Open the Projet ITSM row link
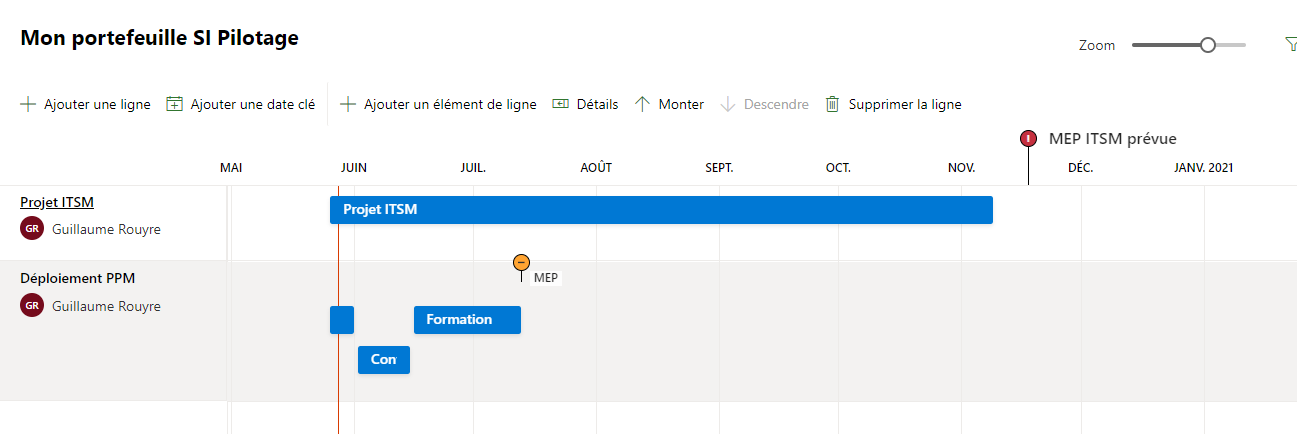Image resolution: width=1297 pixels, height=434 pixels. [57, 202]
